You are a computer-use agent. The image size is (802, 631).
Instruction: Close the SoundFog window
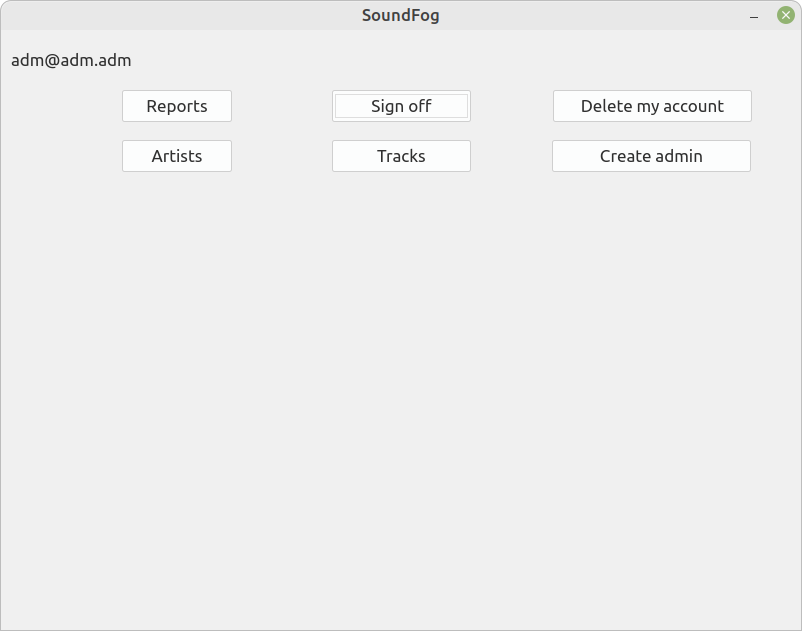pyautogui.click(x=786, y=15)
